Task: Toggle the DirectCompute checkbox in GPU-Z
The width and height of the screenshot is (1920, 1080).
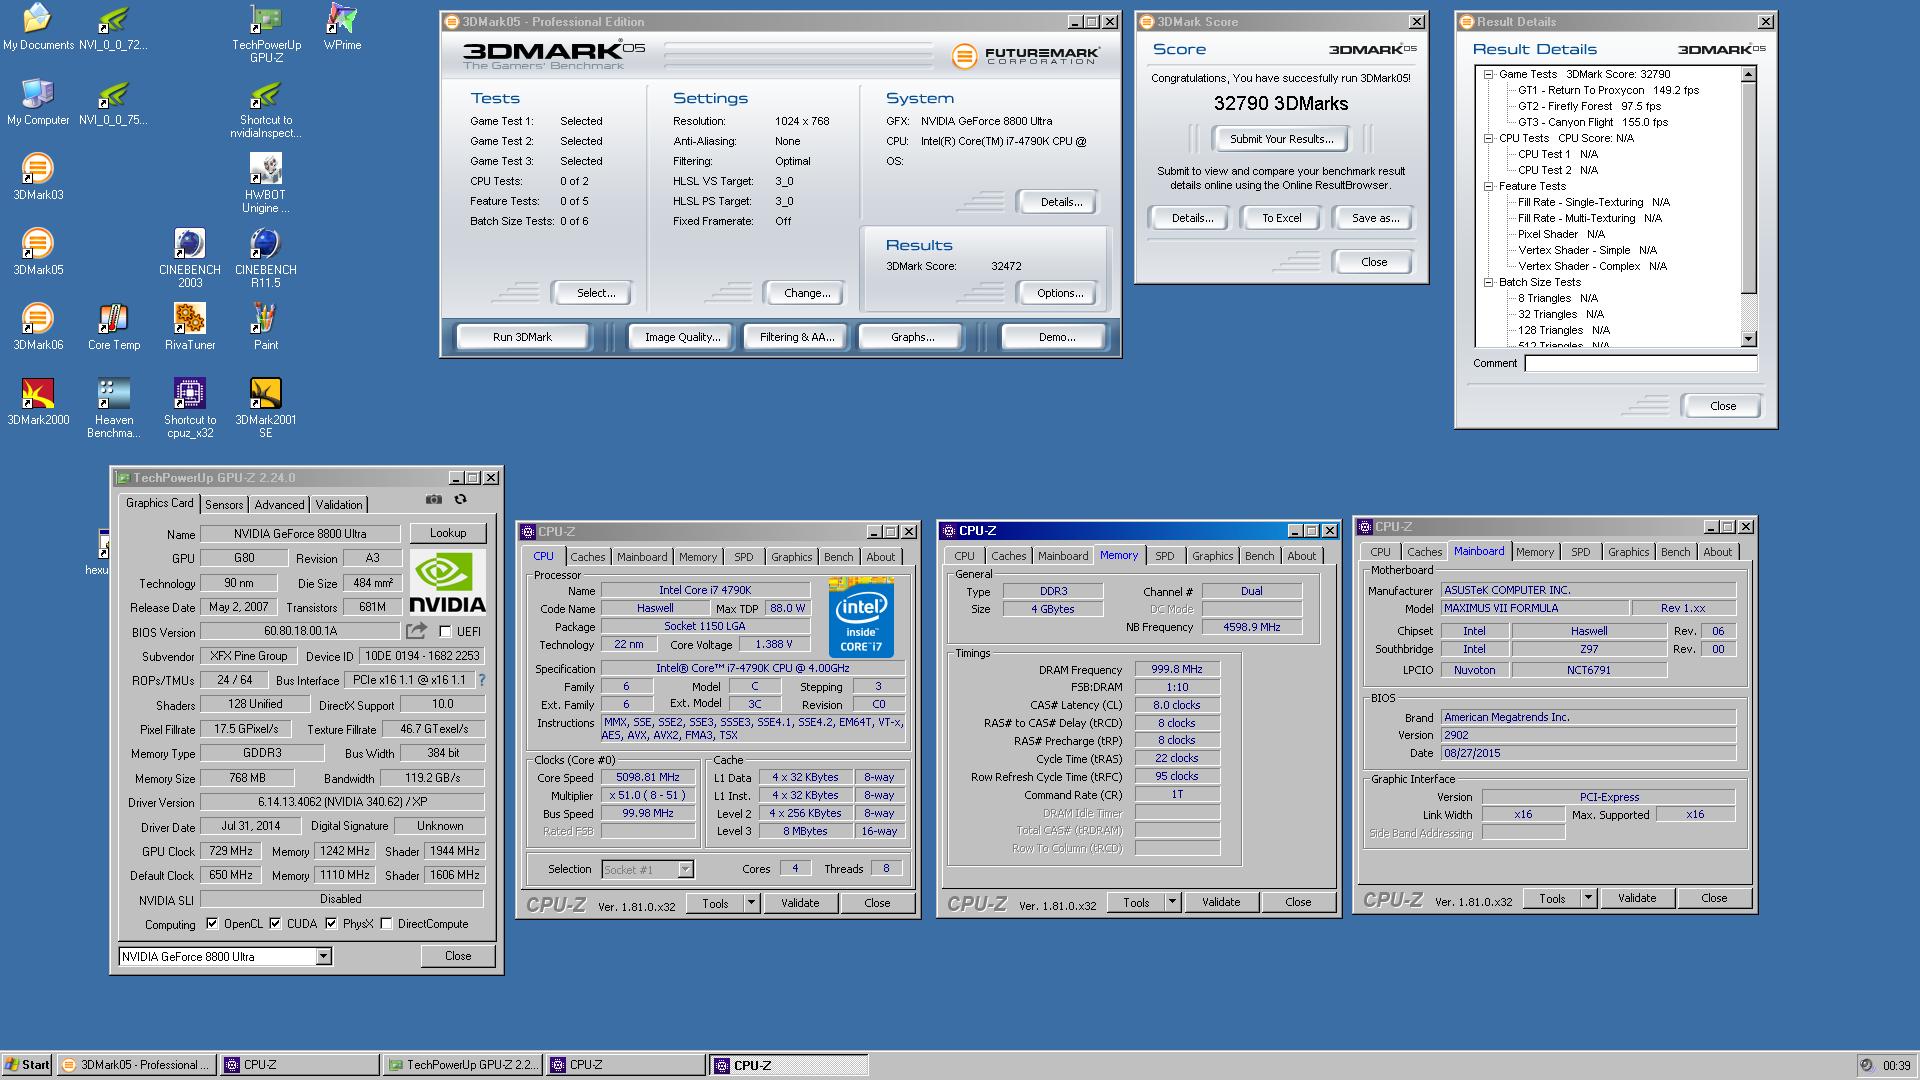Action: [386, 923]
